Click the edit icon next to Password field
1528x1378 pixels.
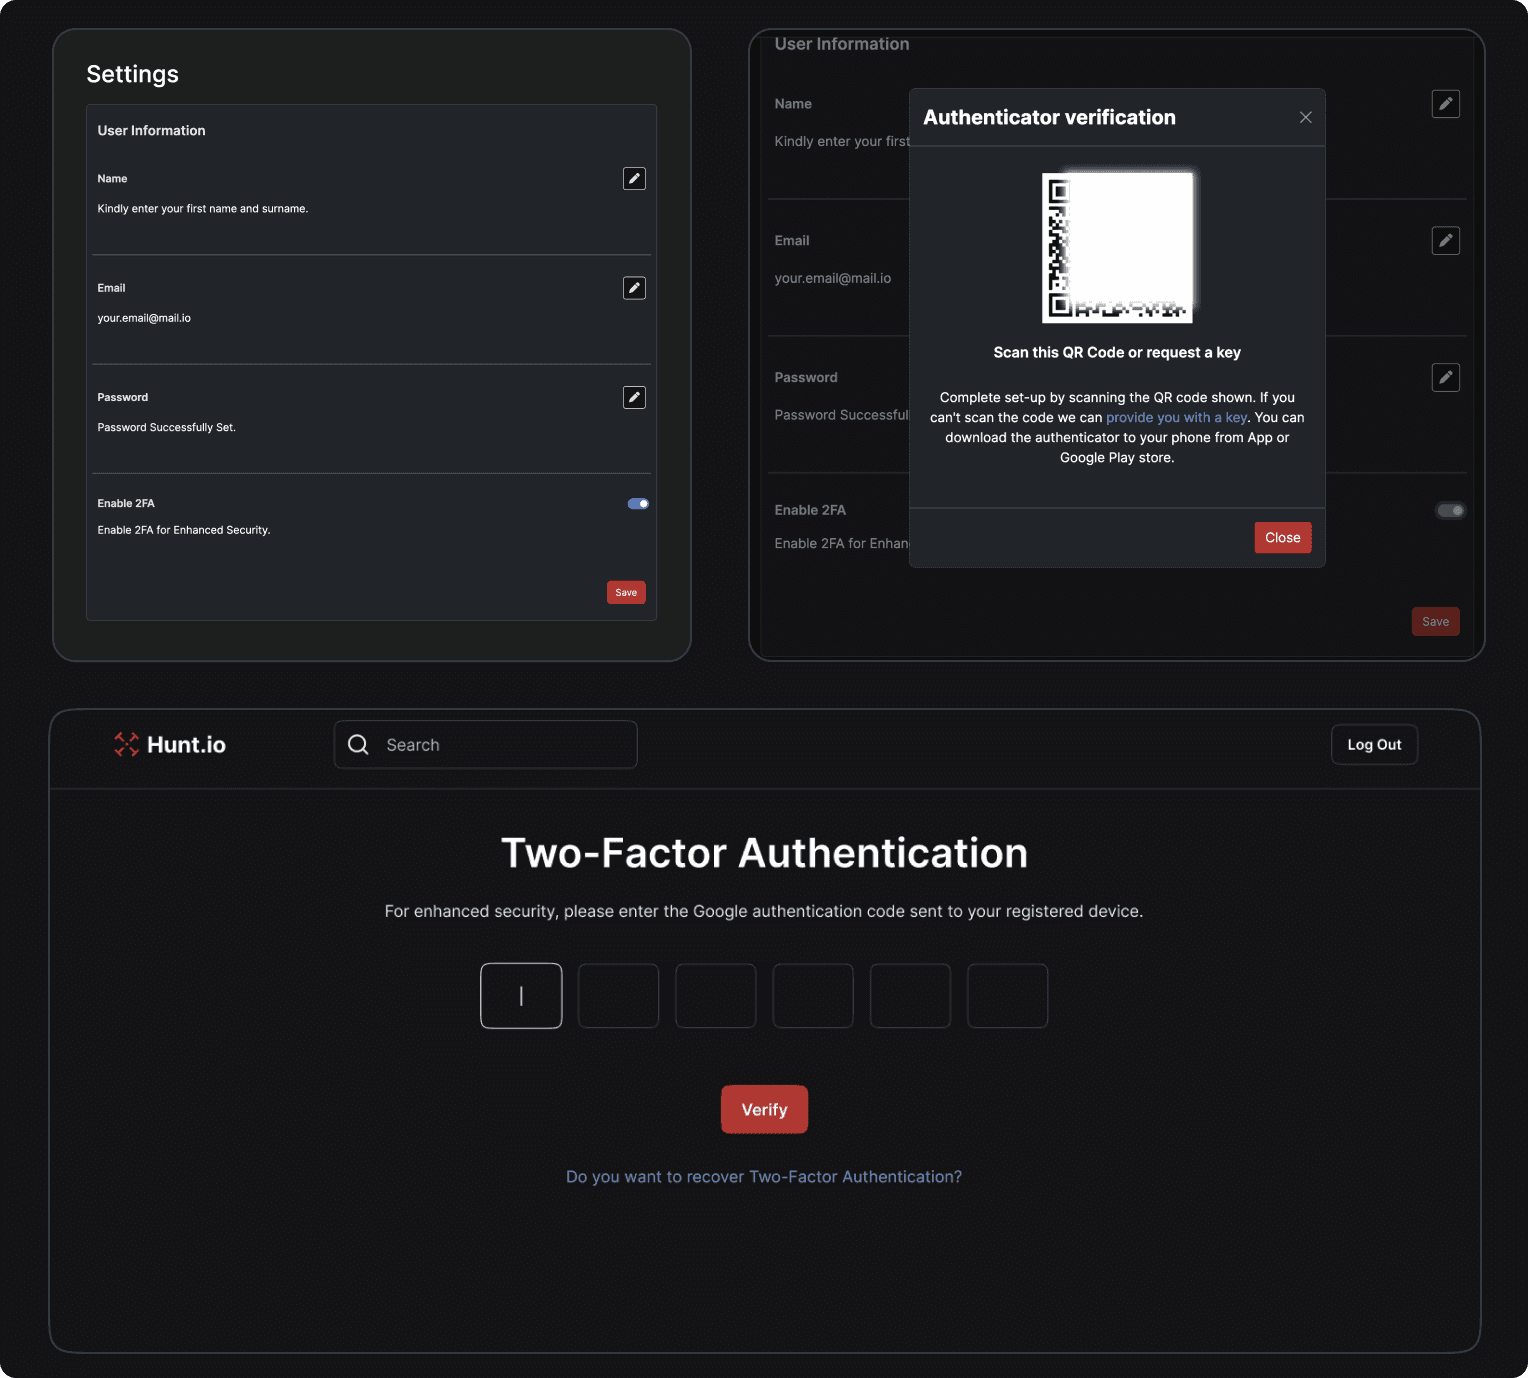[634, 397]
